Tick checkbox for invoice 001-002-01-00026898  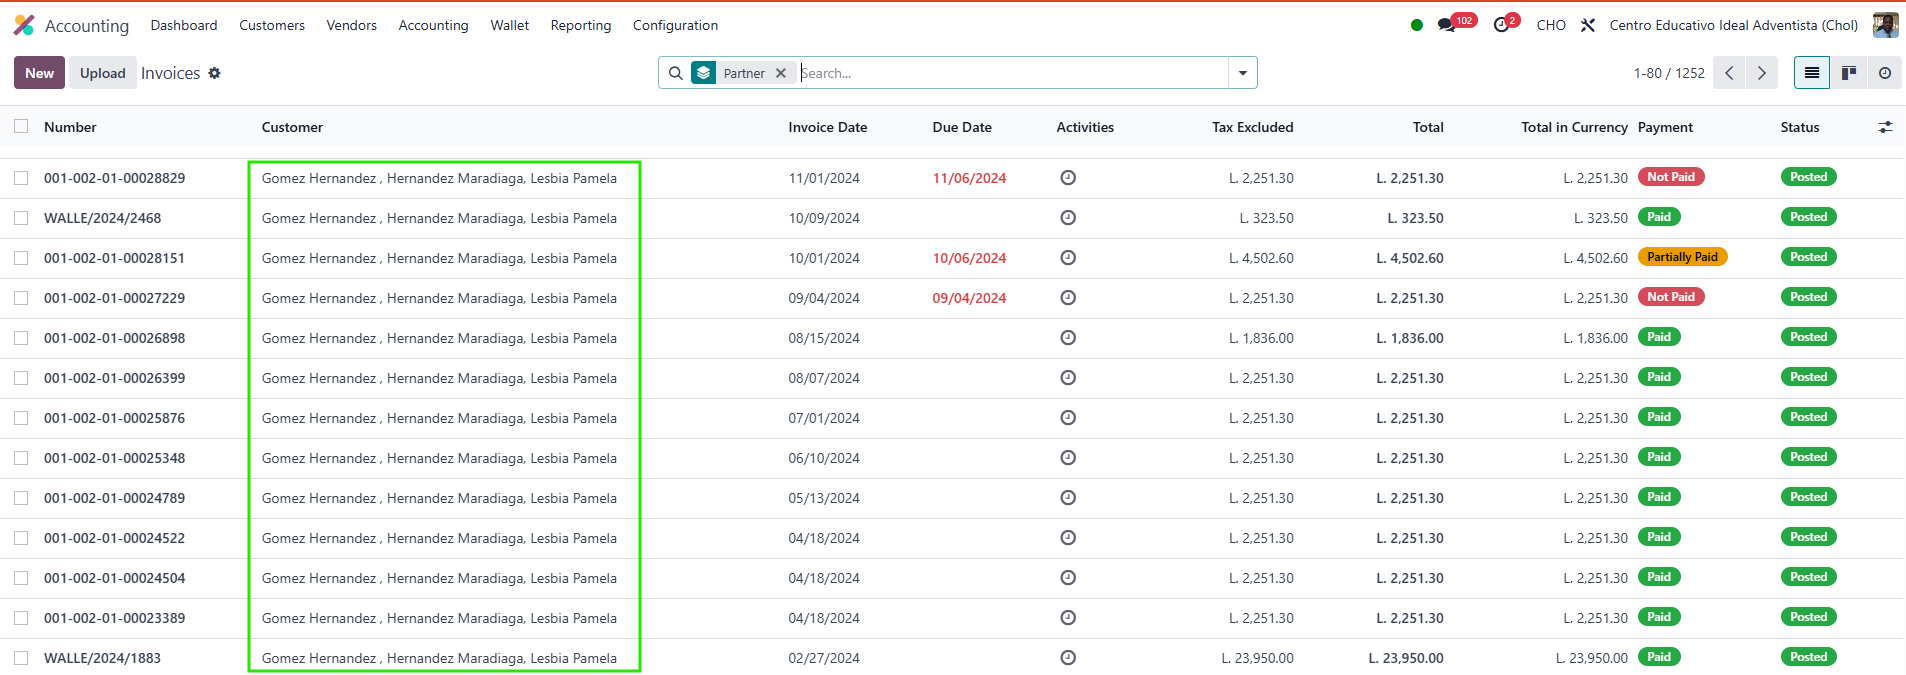(21, 338)
